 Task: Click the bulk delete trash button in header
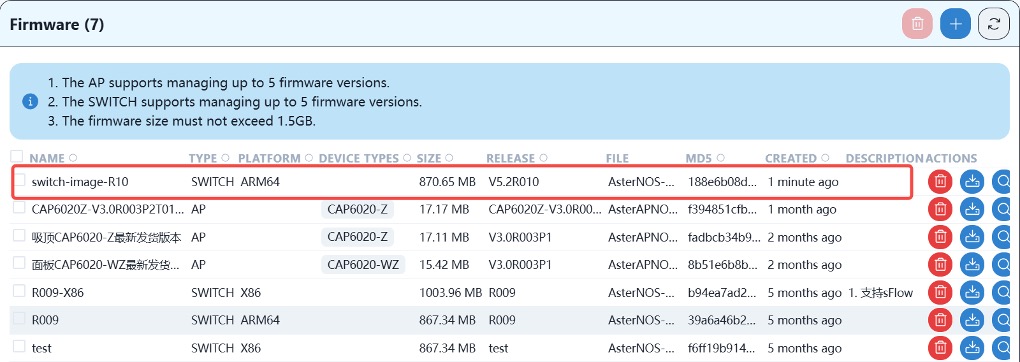tap(917, 25)
